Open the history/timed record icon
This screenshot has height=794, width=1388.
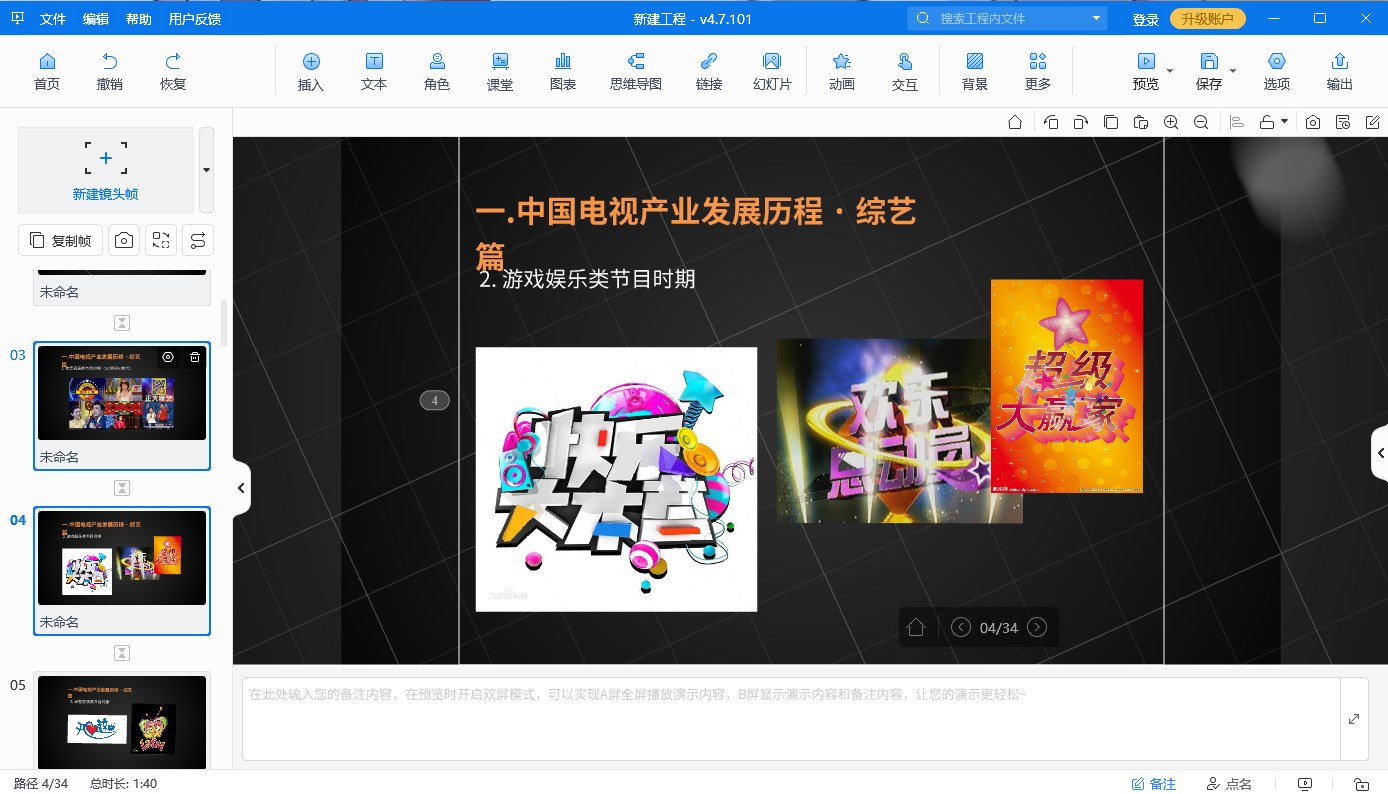pyautogui.click(x=1343, y=122)
